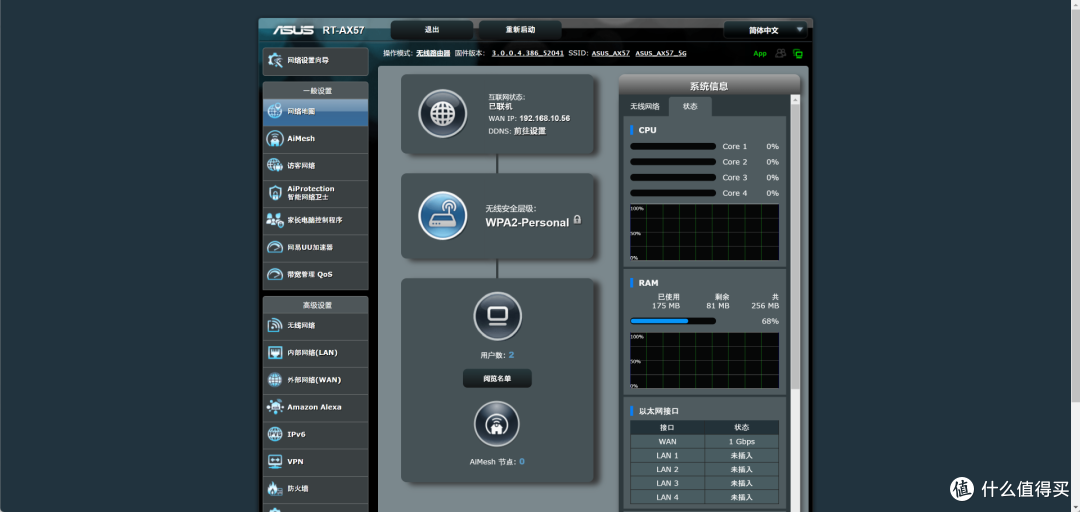Click the green network monitor icon in header
The image size is (1080, 512).
click(798, 53)
